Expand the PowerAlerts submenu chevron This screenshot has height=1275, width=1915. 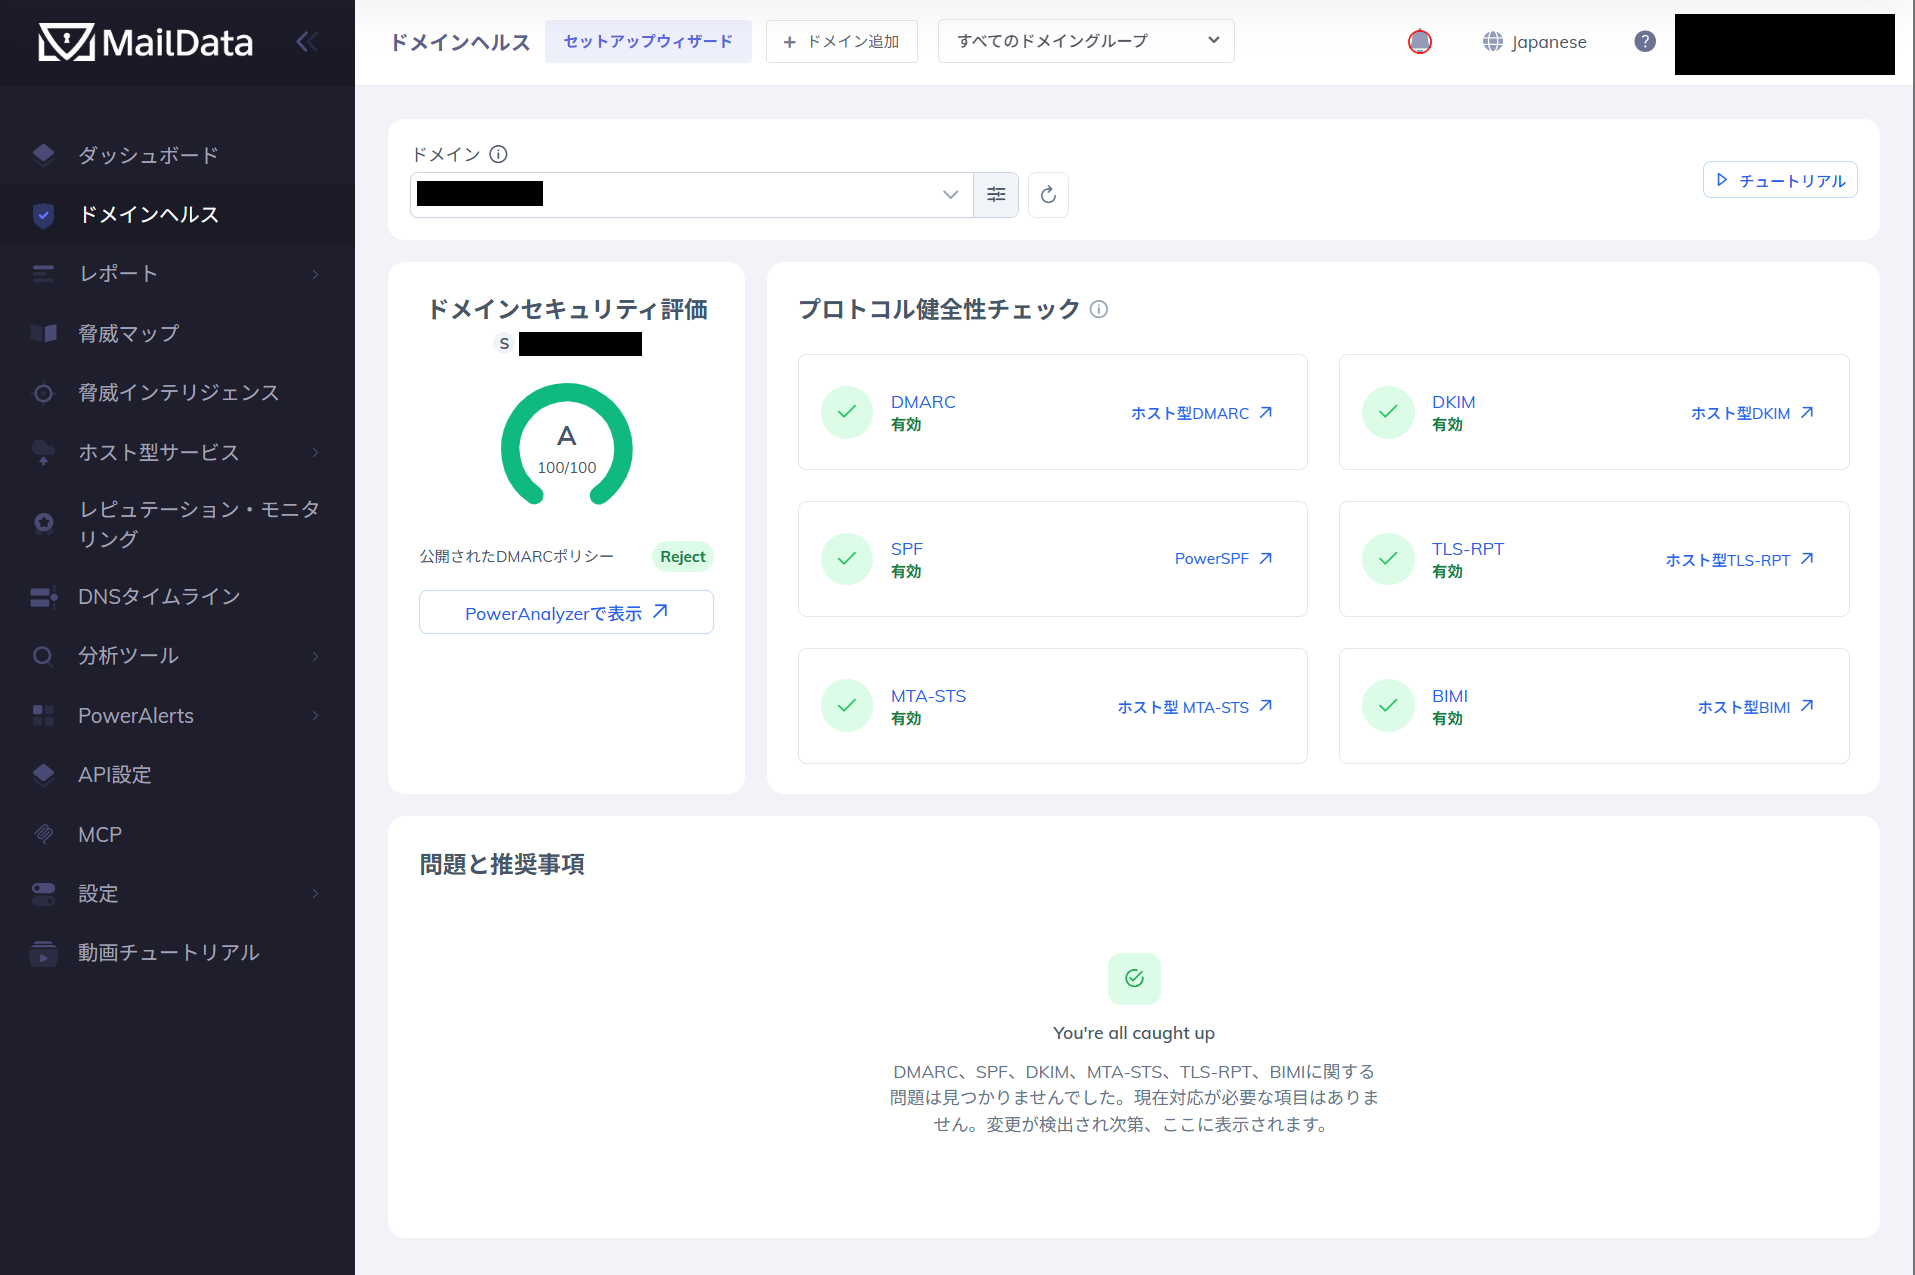(316, 715)
